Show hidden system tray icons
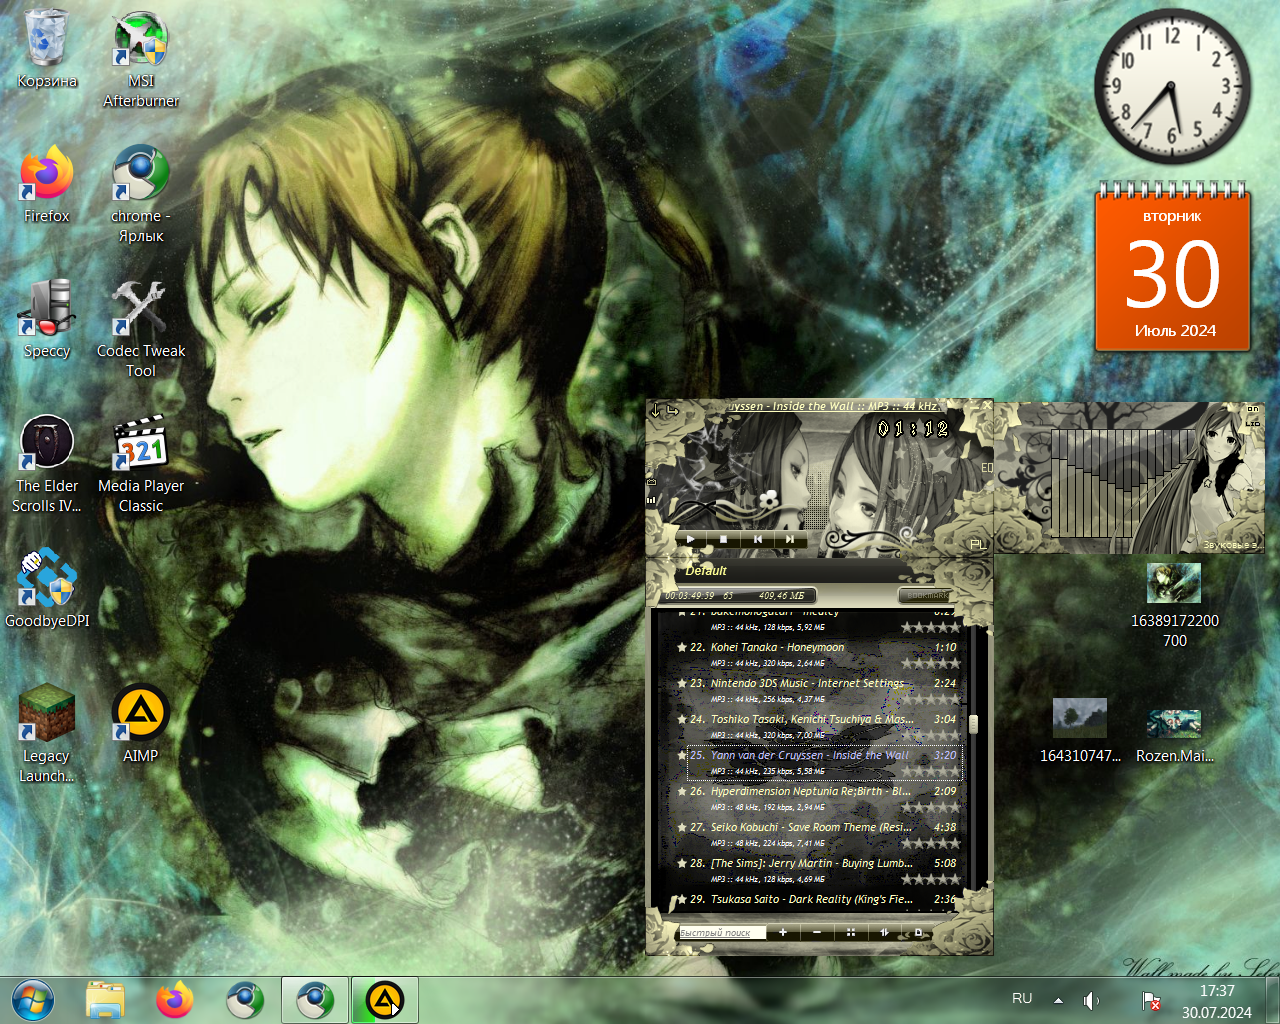 (1058, 999)
